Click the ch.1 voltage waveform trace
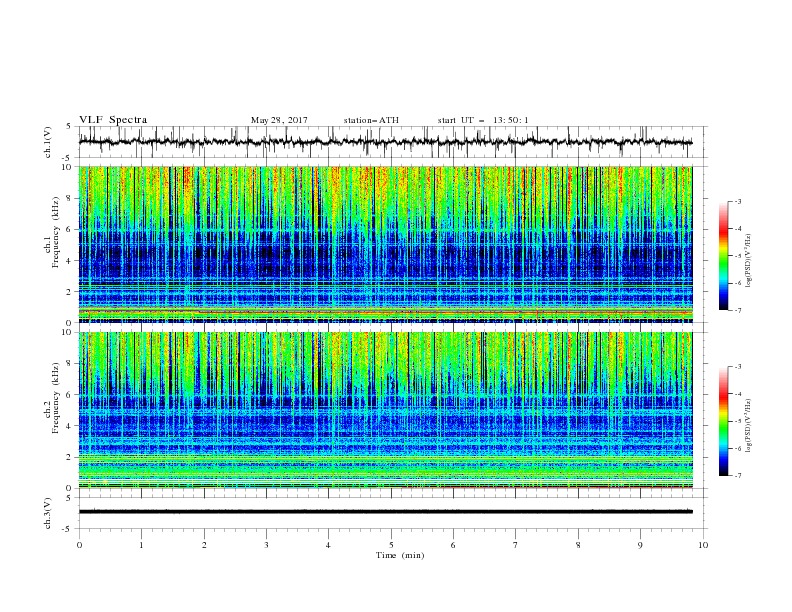The image size is (792, 612). [385, 142]
